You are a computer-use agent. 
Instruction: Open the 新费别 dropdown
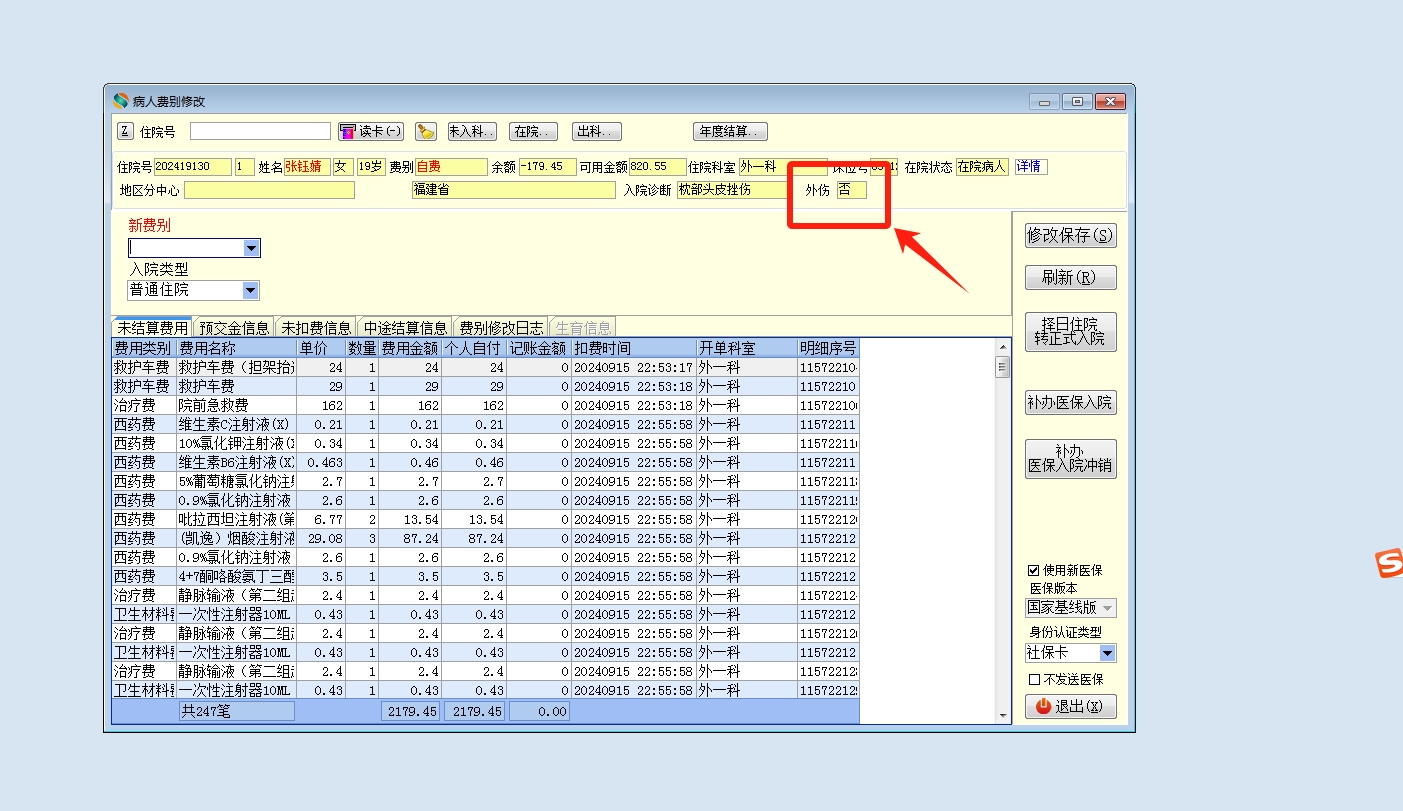point(251,248)
